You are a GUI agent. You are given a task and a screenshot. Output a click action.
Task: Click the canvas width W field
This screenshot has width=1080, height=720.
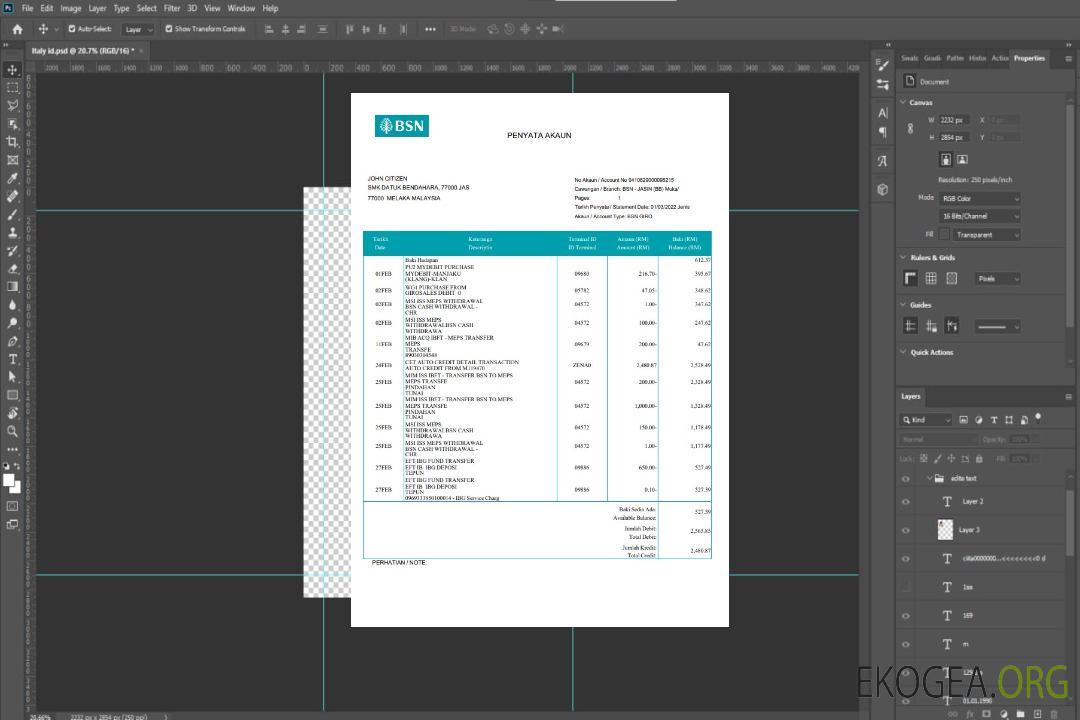click(x=955, y=120)
